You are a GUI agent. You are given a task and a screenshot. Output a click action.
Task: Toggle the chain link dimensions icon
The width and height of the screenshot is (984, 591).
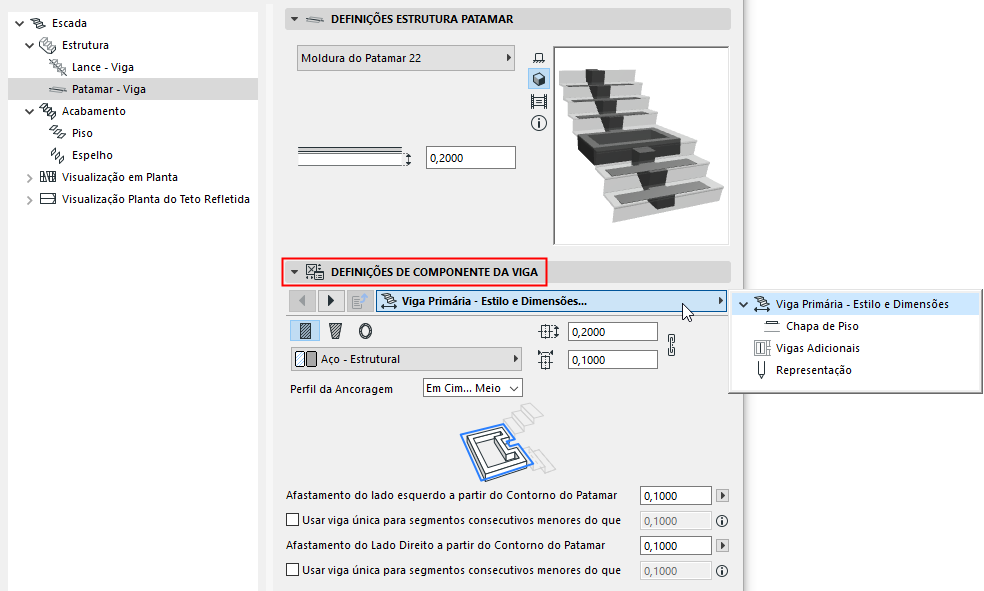(671, 346)
